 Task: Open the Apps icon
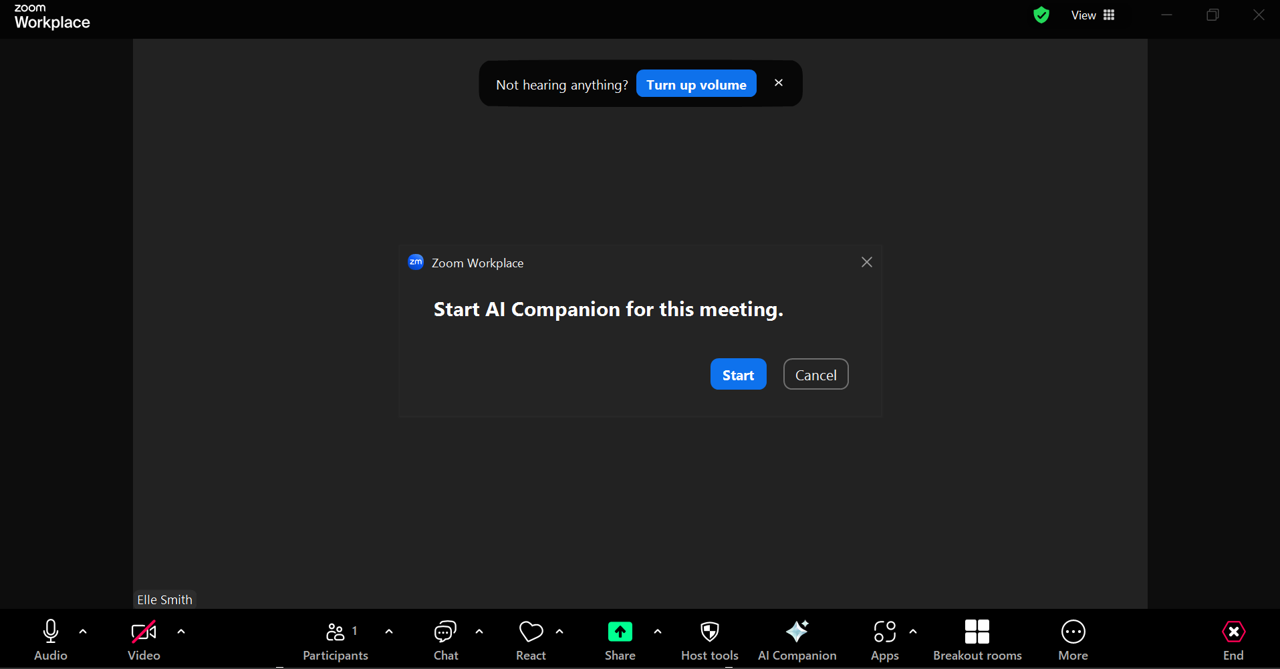pos(885,632)
